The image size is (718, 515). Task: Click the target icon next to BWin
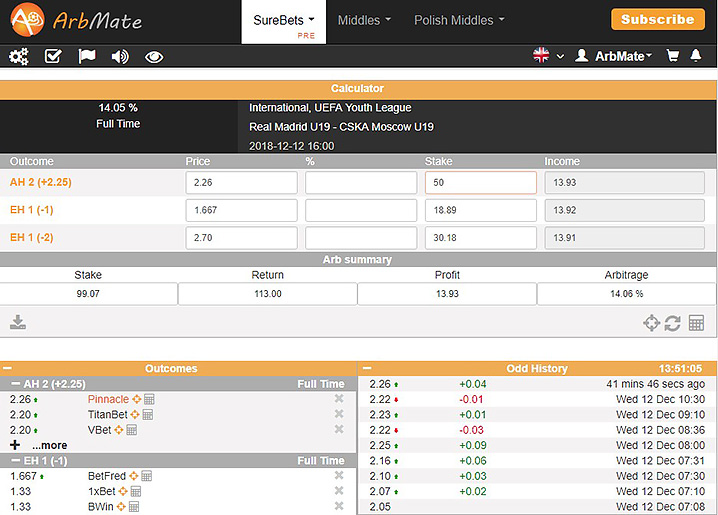click(x=121, y=507)
